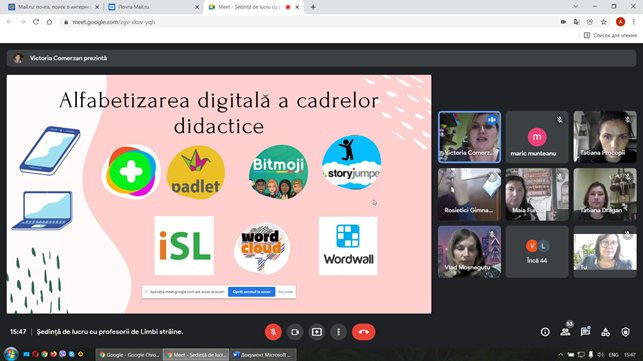The height and width of the screenshot is (361, 643).
Task: Select the Rosietici Gimna... video tile
Action: pos(470,194)
